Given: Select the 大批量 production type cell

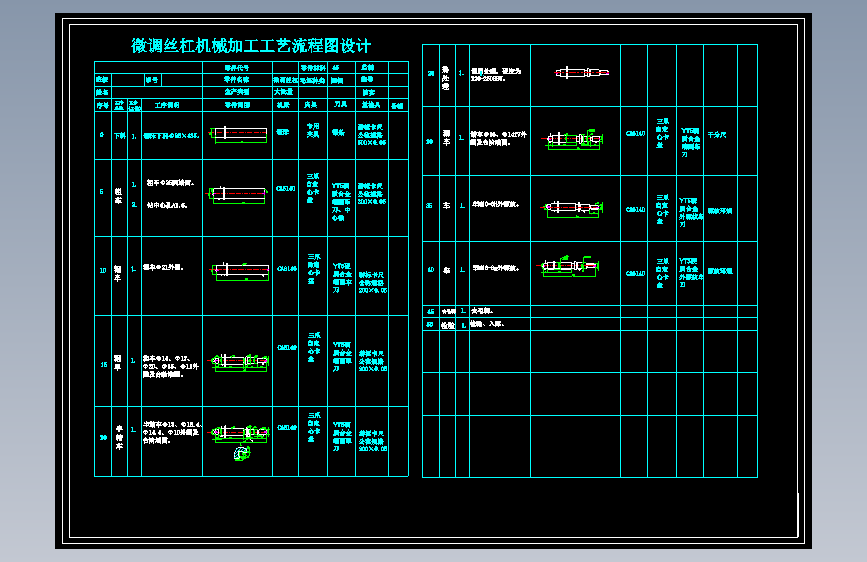Looking at the screenshot, I should (284, 92).
